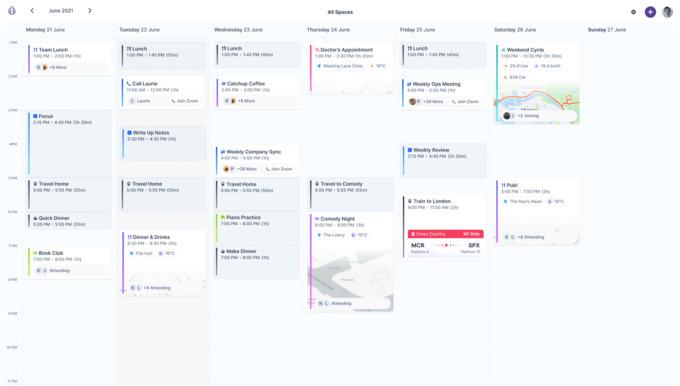Open Weekend Cycle event
This screenshot has height=386, width=680.
[538, 83]
